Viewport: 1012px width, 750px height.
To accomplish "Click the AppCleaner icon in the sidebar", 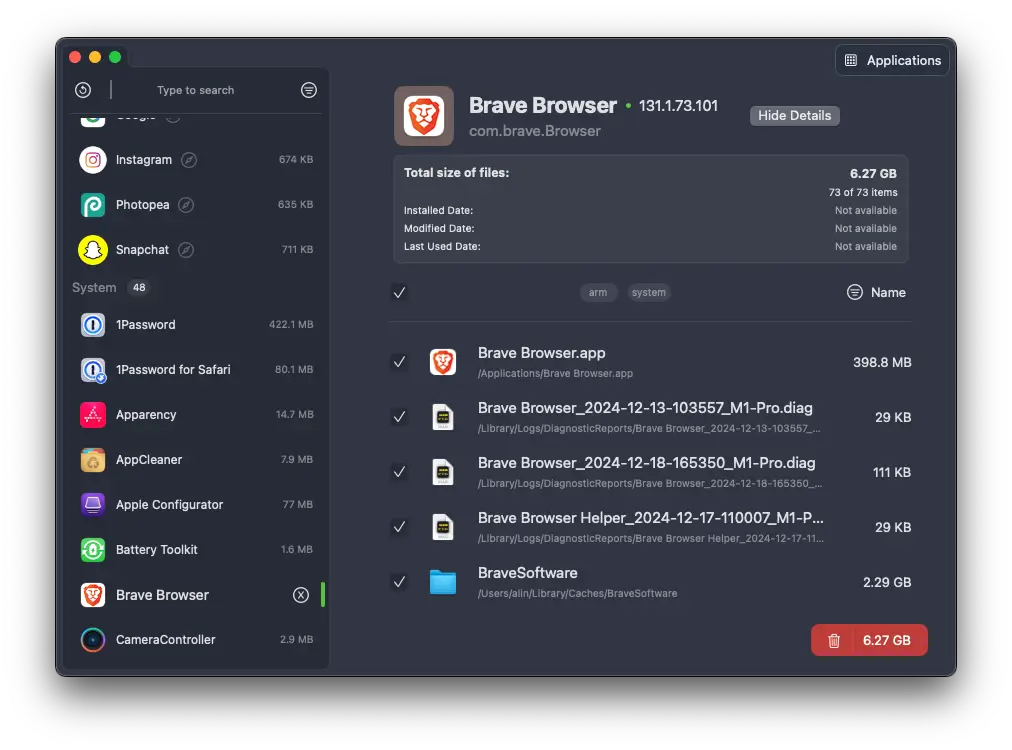I will click(x=92, y=459).
